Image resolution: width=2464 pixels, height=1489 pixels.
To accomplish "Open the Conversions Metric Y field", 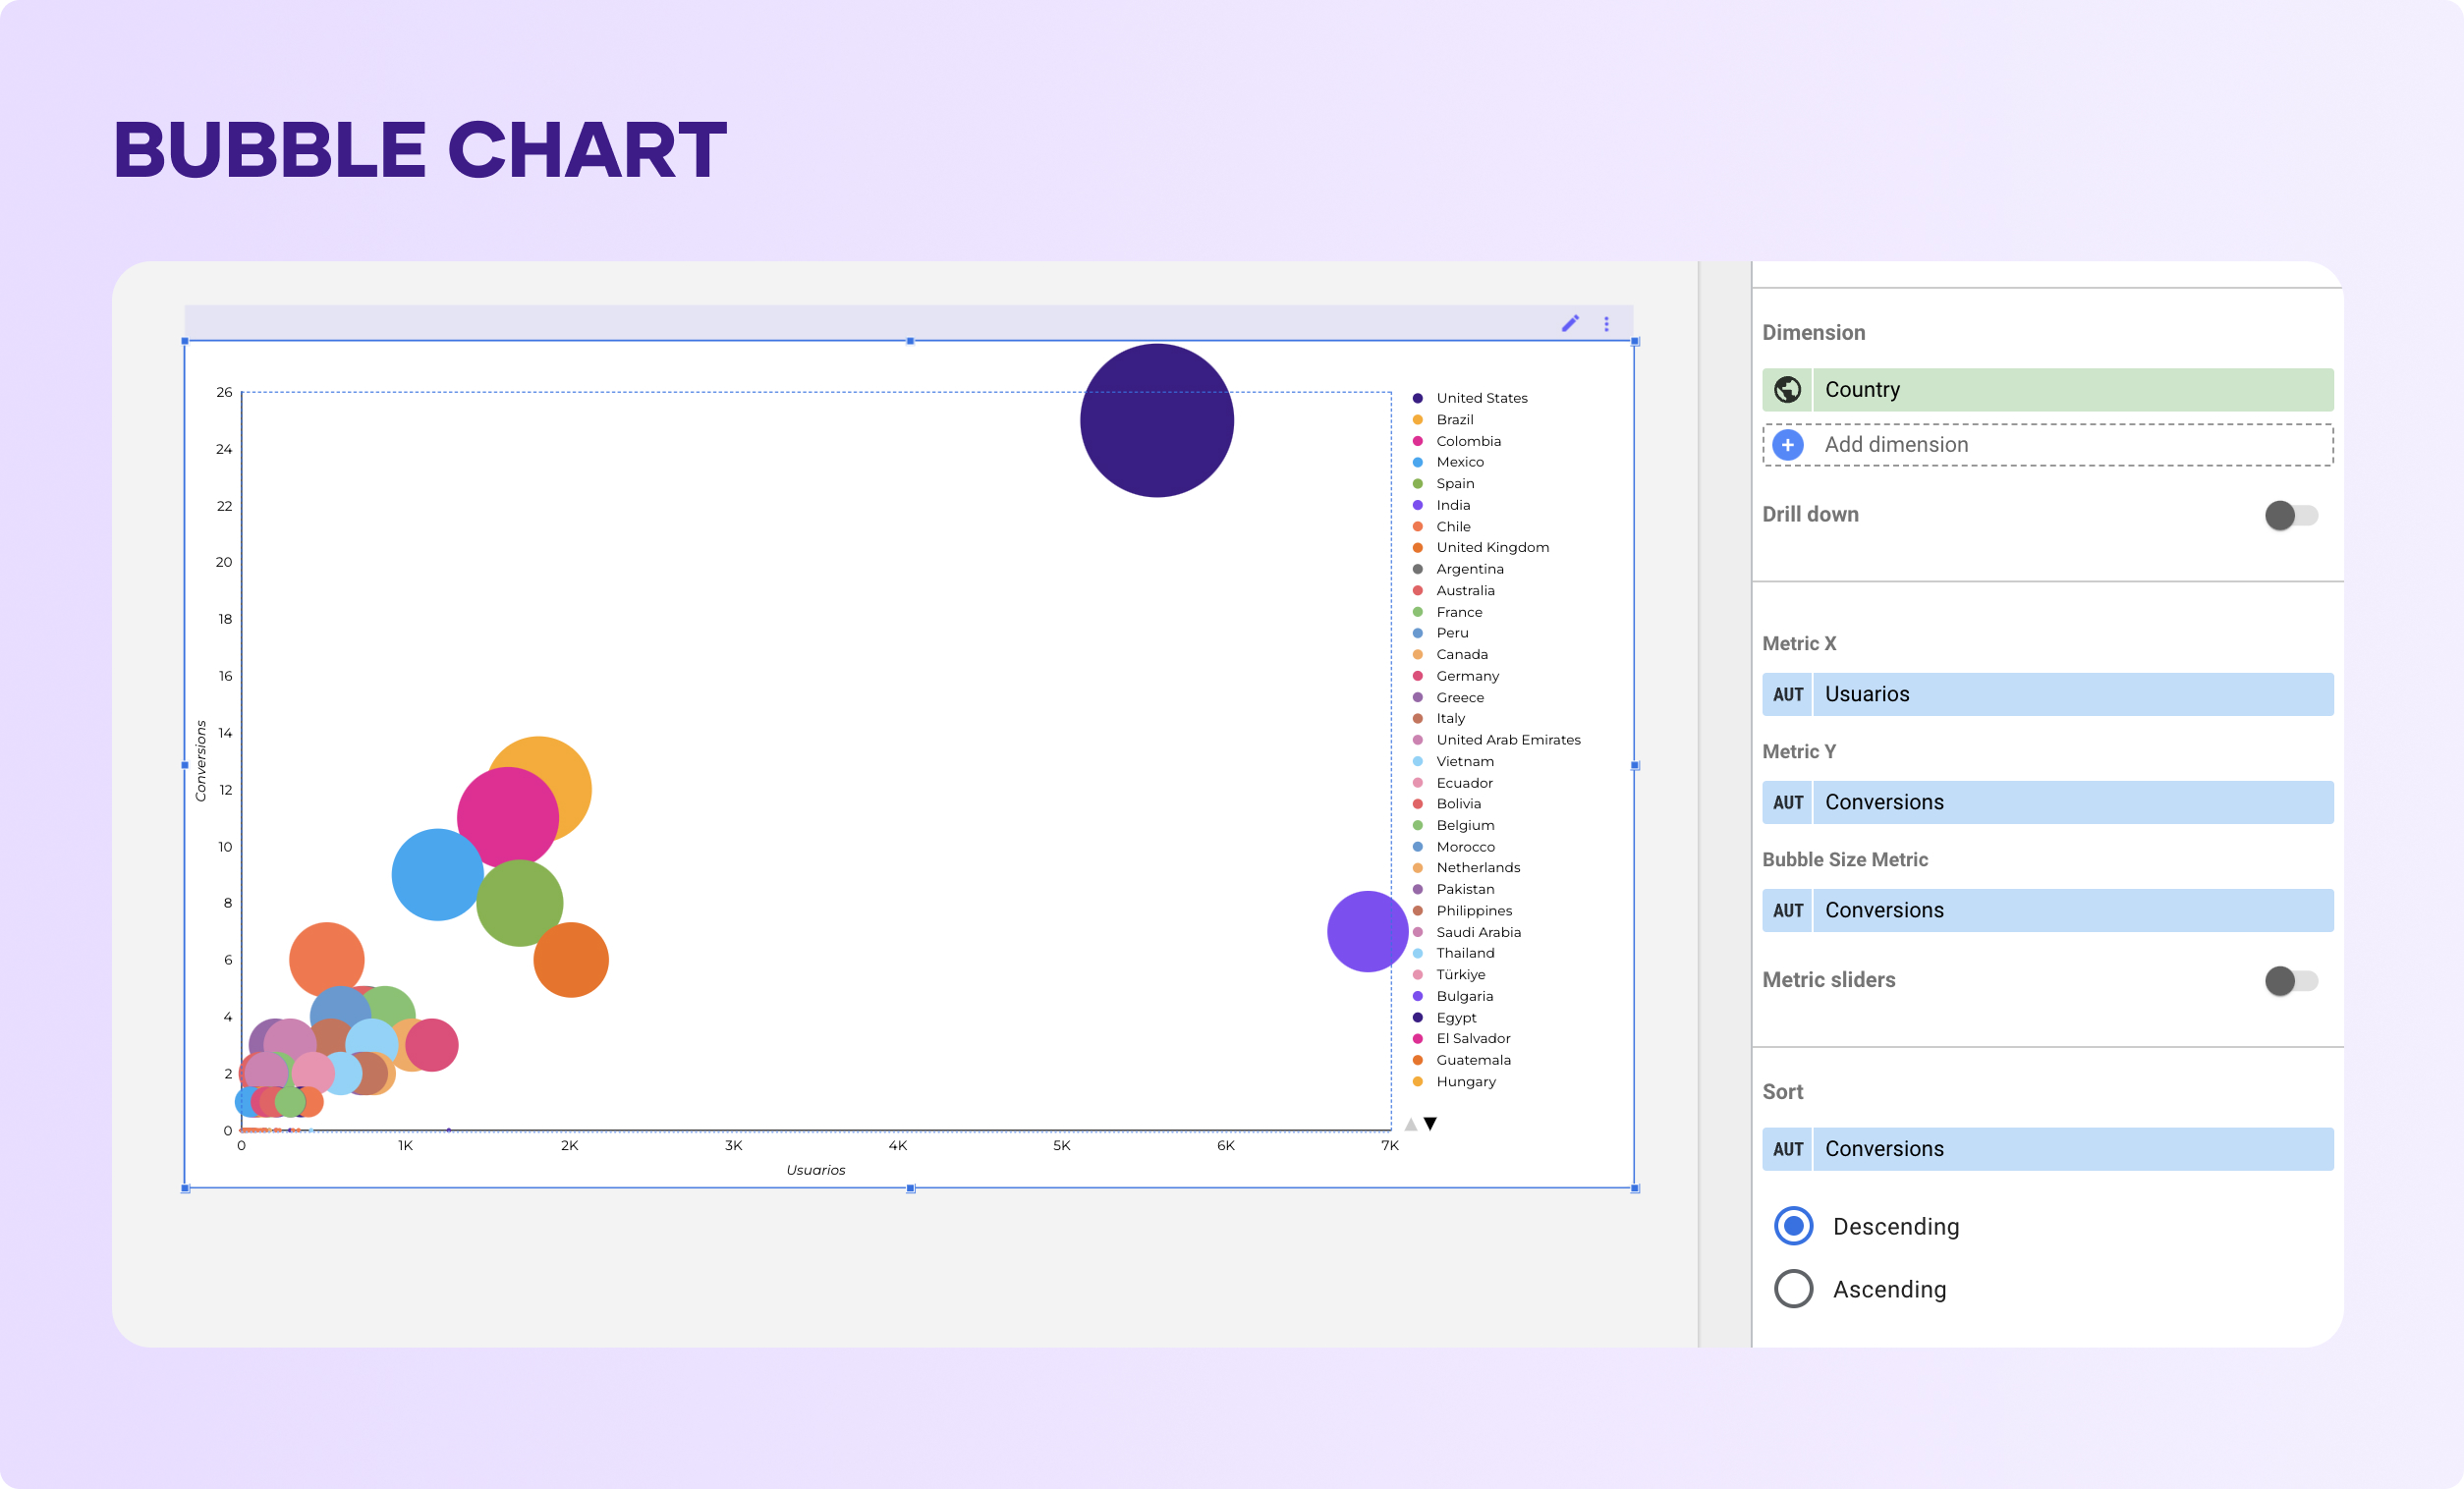I will pos(2047,802).
